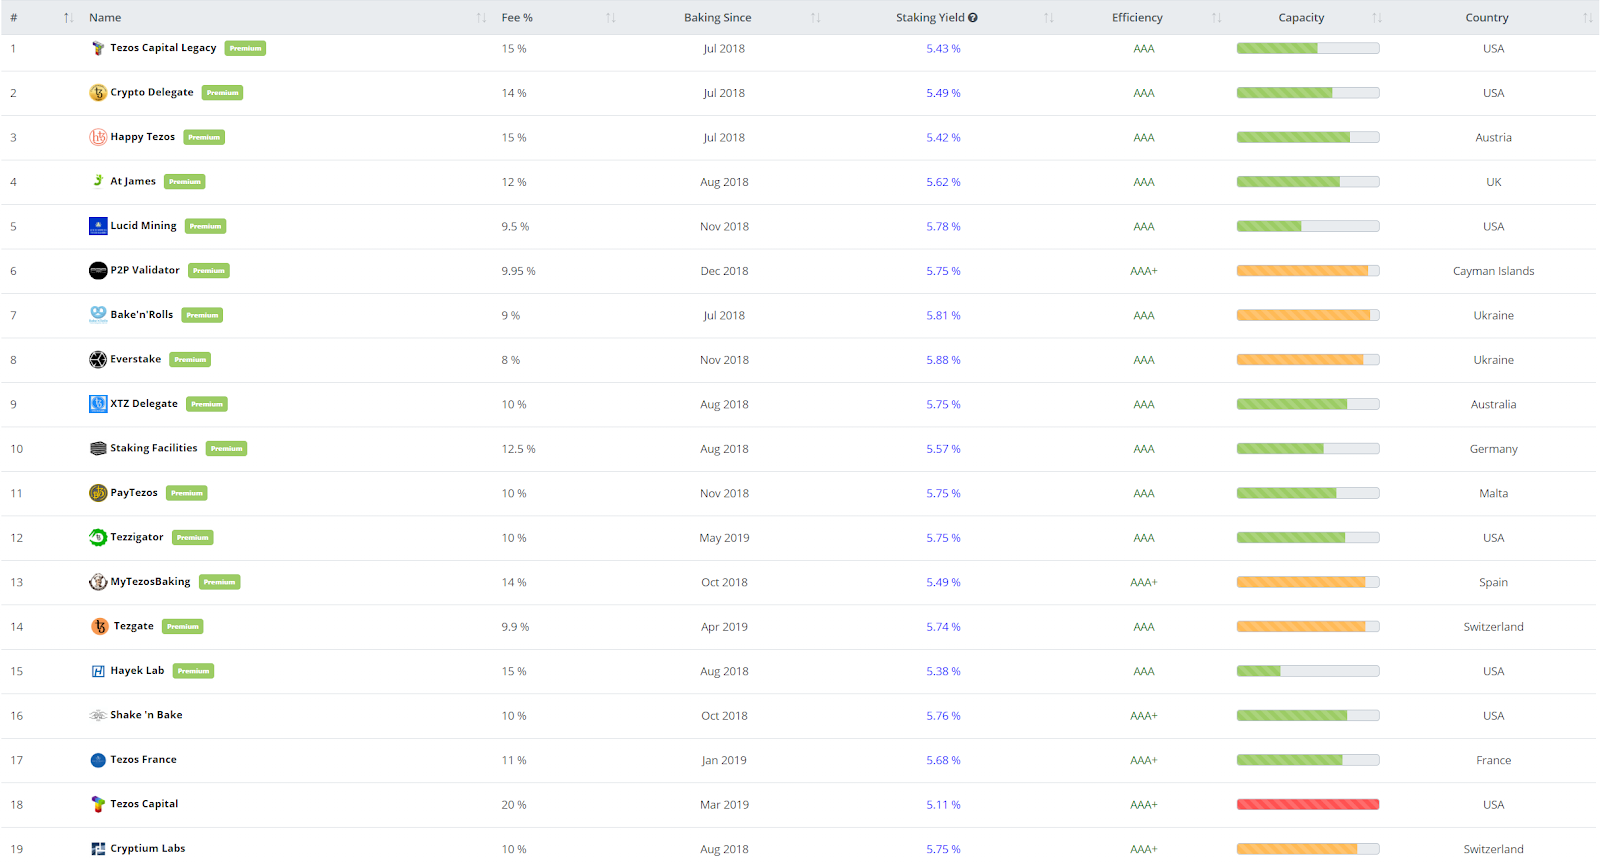This screenshot has width=1600, height=864.
Task: Click Bake'n'Rolls pretzel logo
Action: click(x=98, y=315)
